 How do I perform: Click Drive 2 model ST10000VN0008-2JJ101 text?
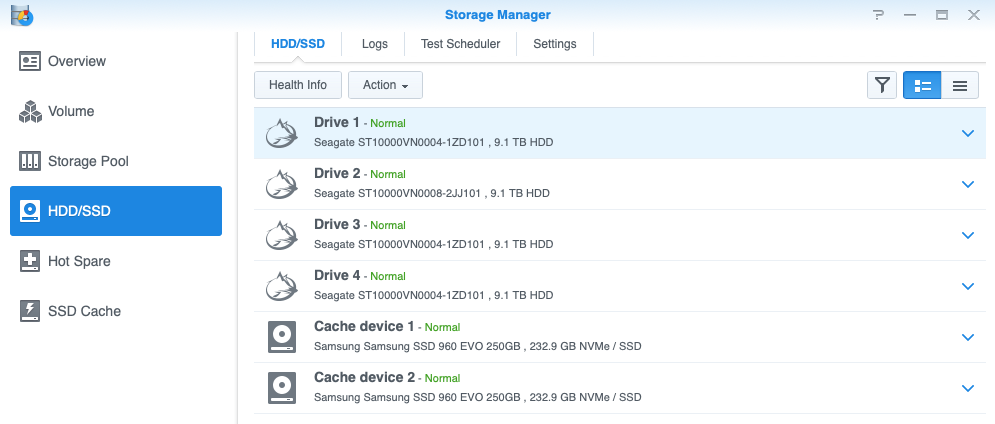[x=419, y=193]
